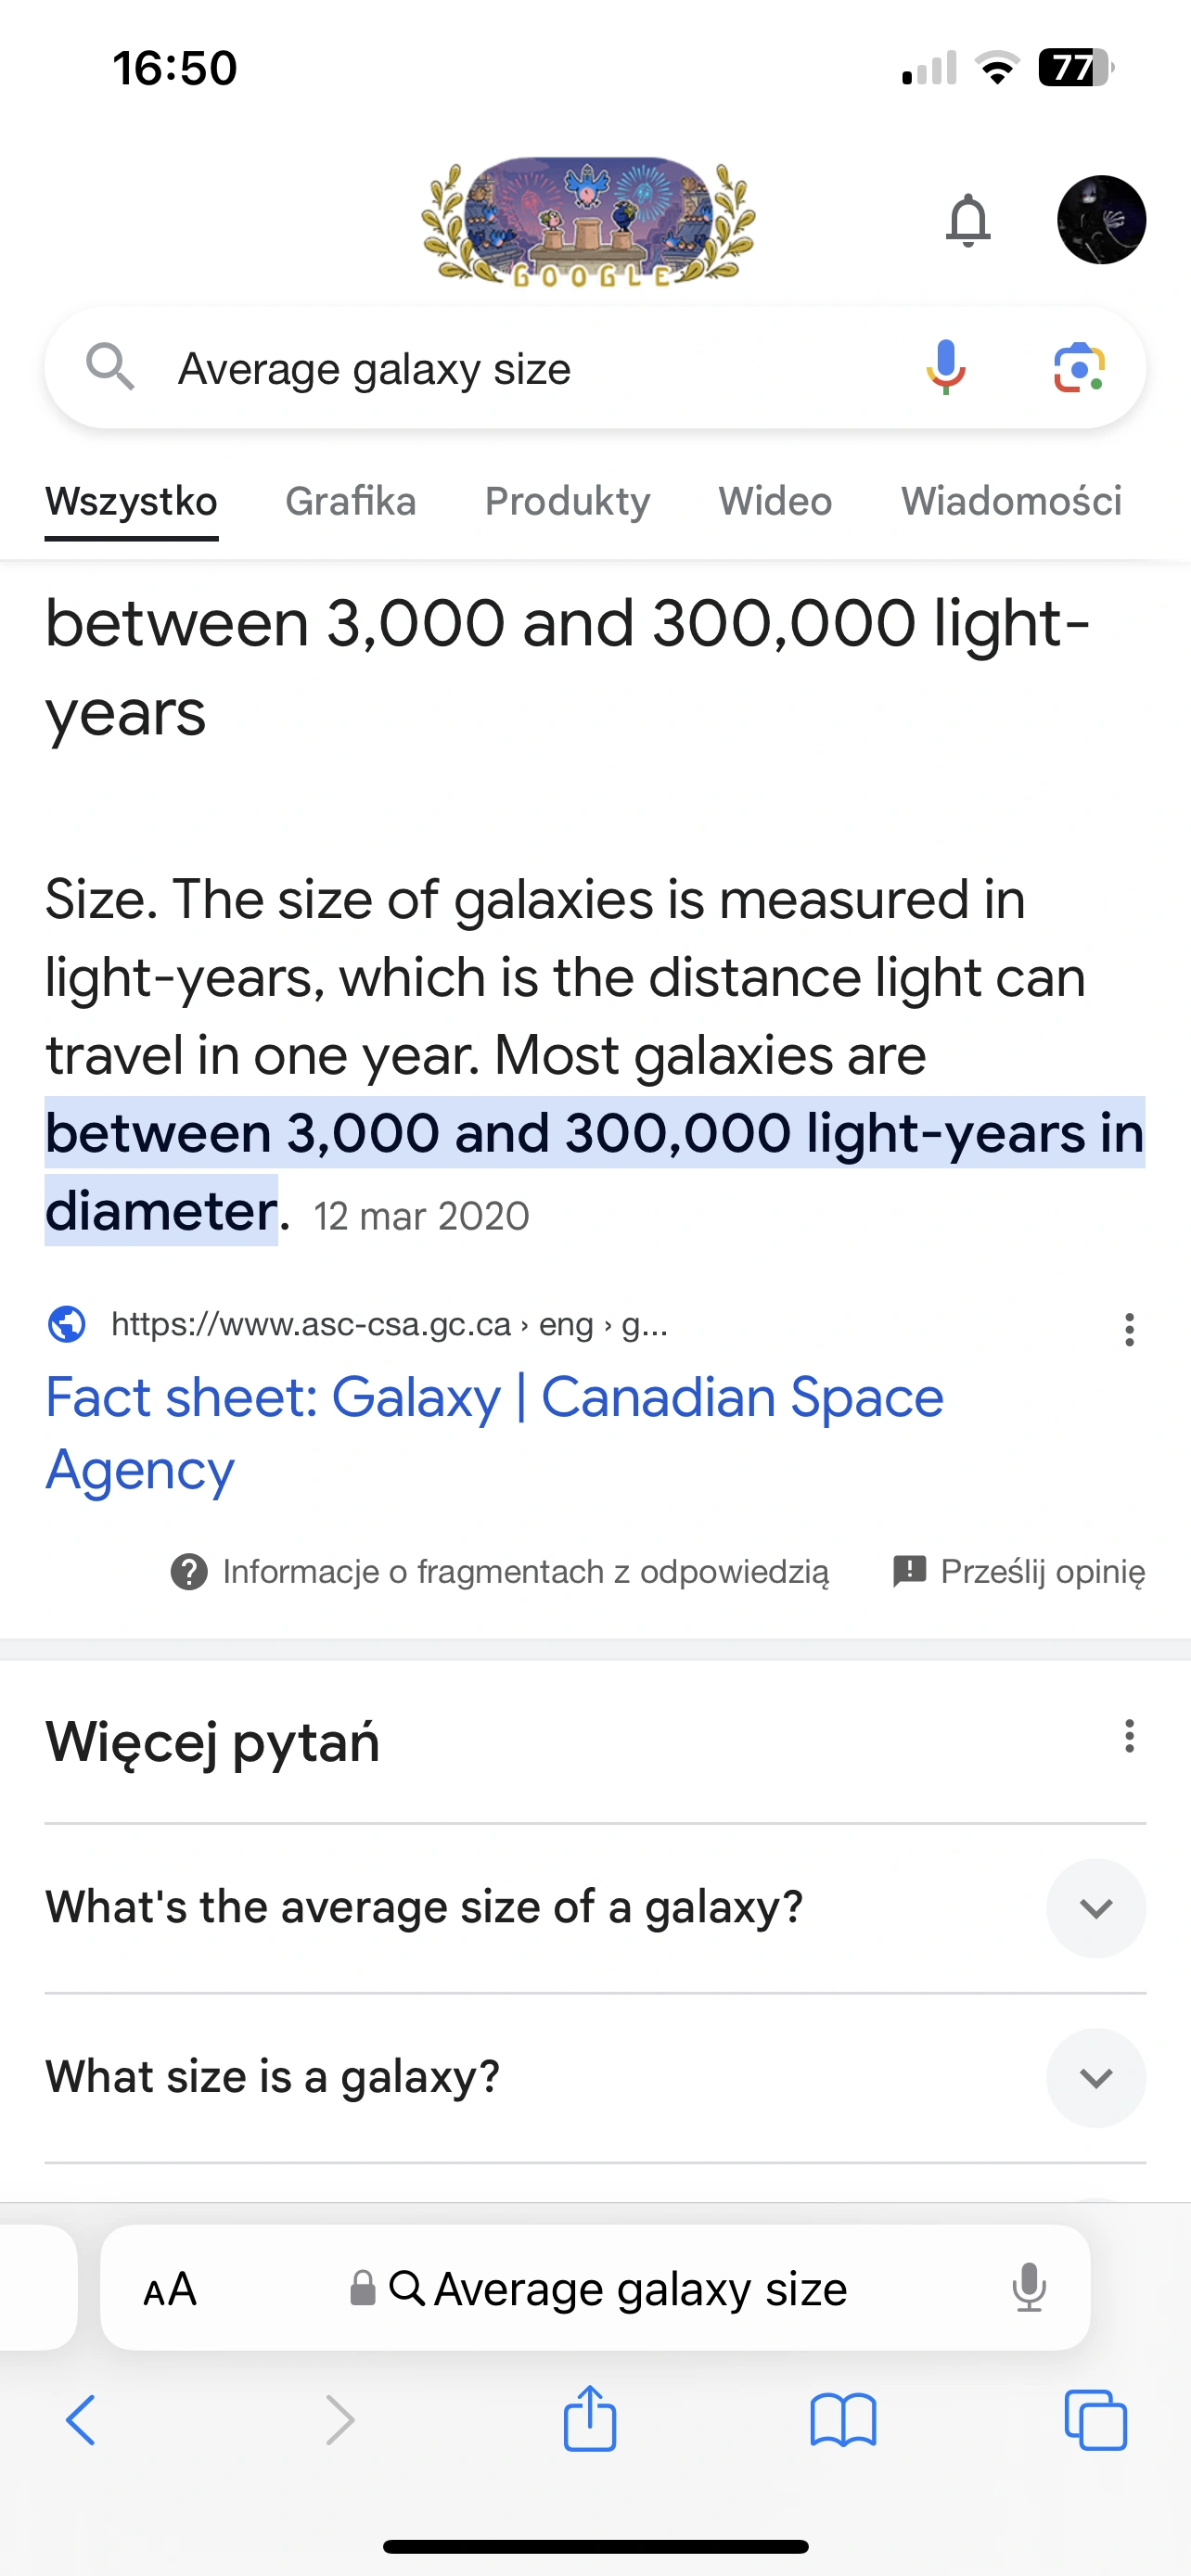Go back with Safari back arrow
The image size is (1191, 2576).
coord(81,2421)
